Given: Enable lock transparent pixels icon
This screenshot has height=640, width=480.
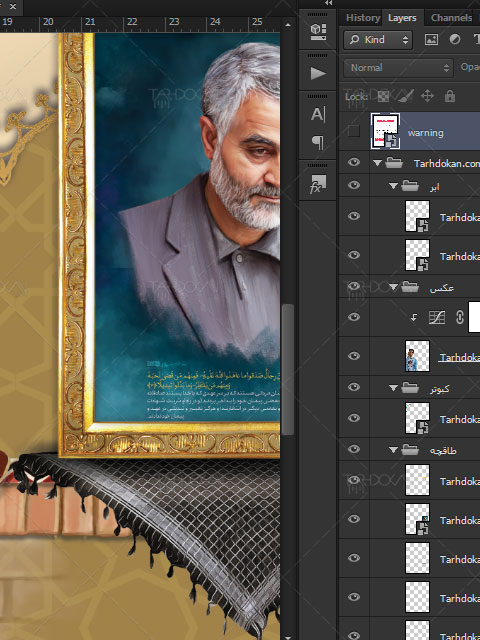Looking at the screenshot, I should (x=383, y=96).
